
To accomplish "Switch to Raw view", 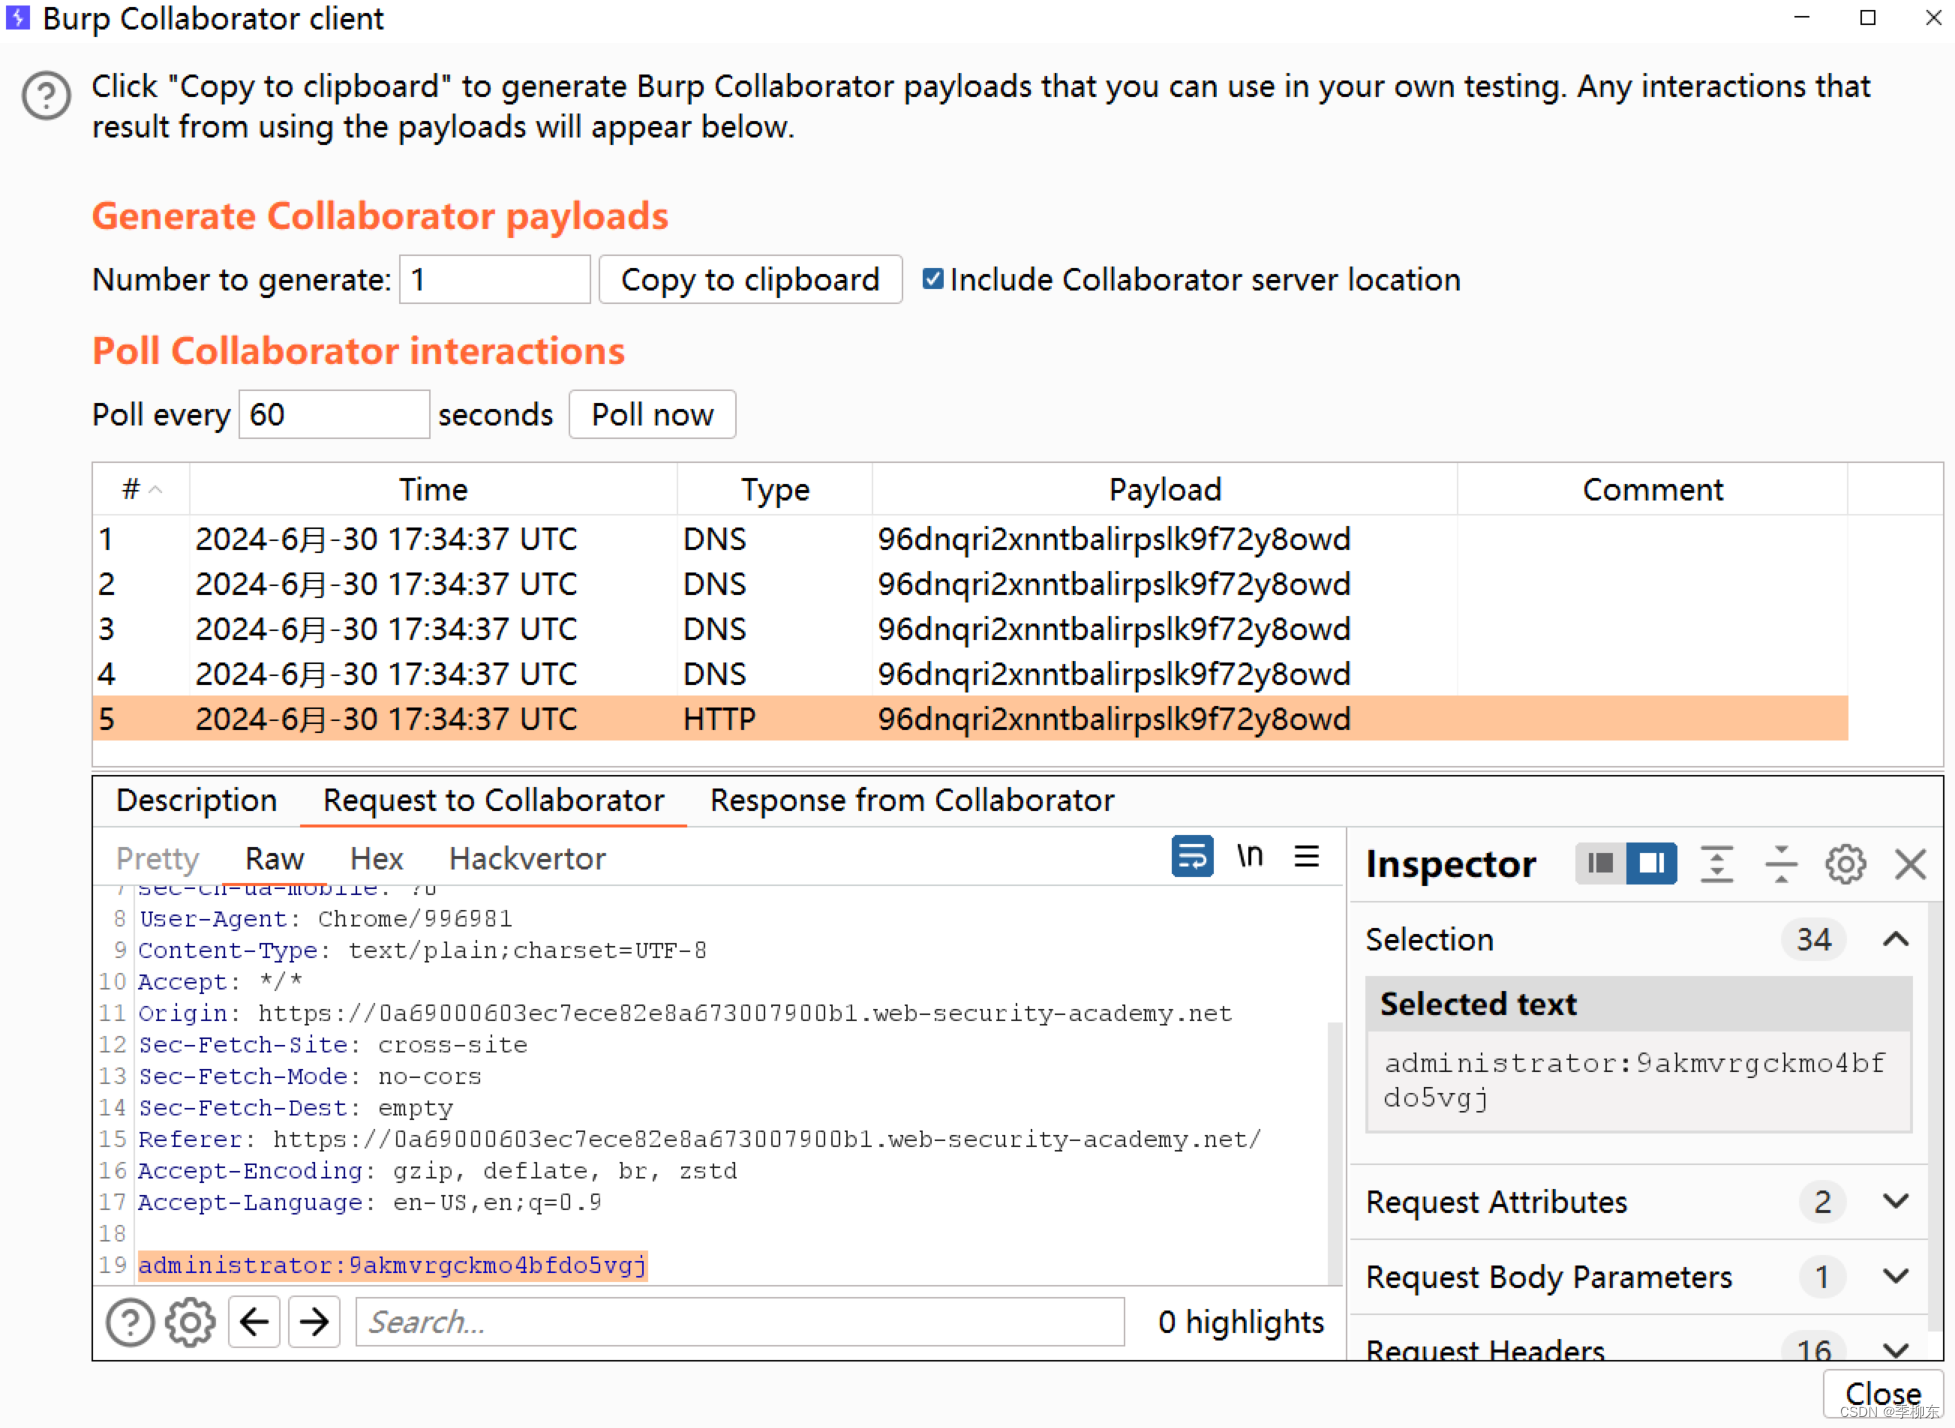I will (274, 858).
